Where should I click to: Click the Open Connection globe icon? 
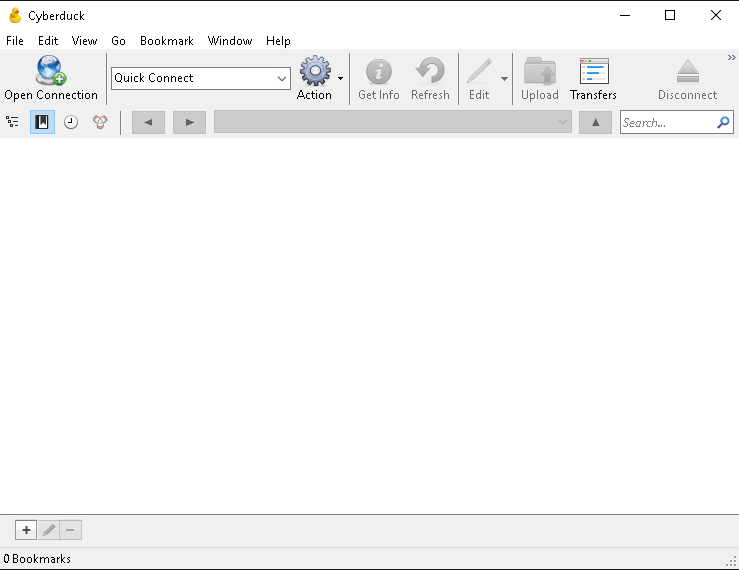pos(51,70)
